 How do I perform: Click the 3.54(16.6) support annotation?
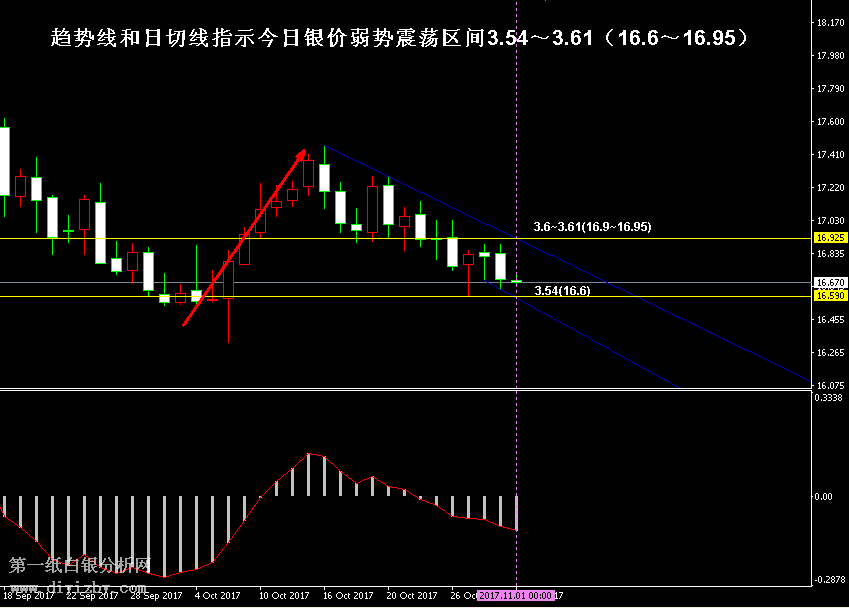tap(562, 291)
